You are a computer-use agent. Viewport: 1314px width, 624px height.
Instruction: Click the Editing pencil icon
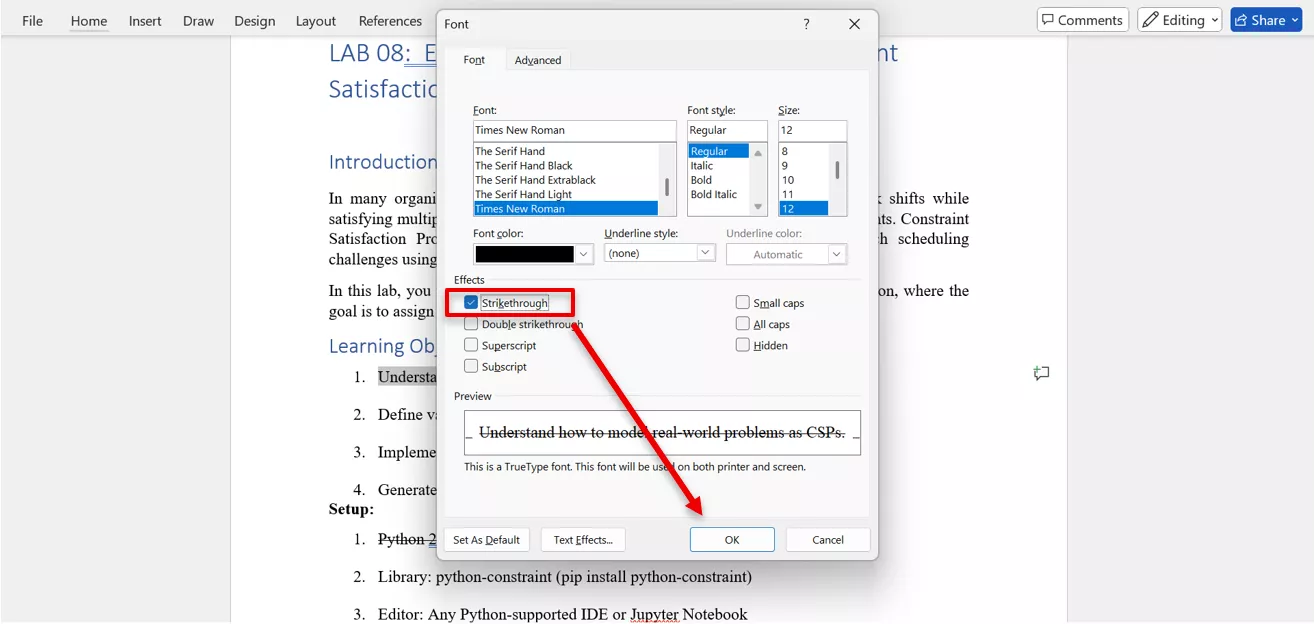pyautogui.click(x=1152, y=19)
